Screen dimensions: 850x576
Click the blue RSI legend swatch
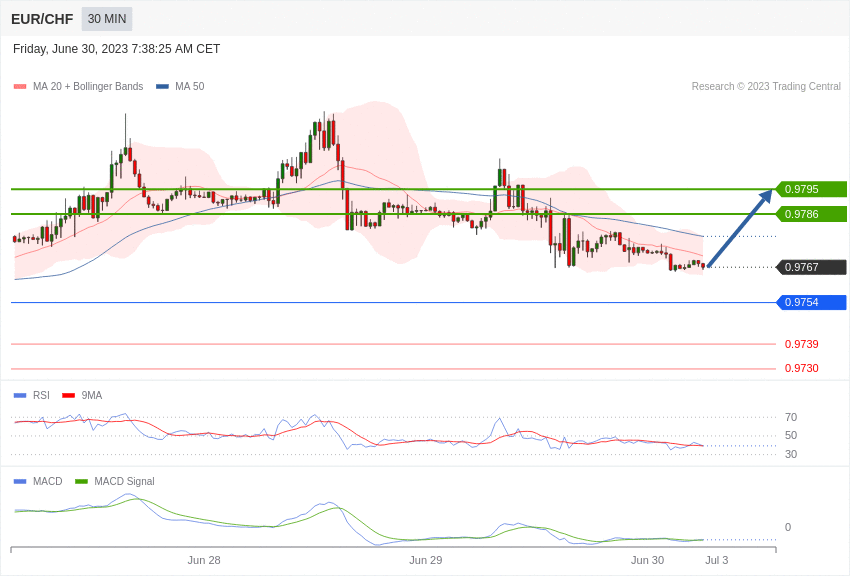tap(20, 396)
